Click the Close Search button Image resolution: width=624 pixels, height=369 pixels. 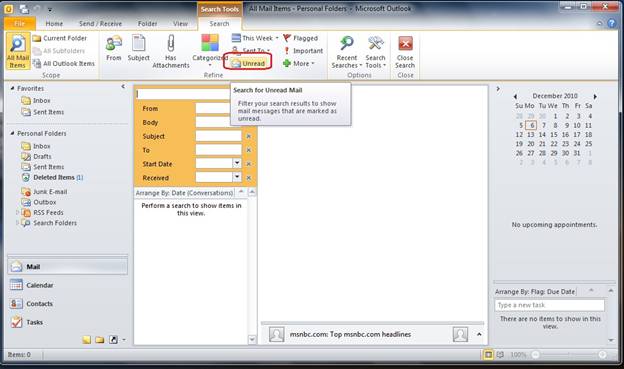point(405,52)
